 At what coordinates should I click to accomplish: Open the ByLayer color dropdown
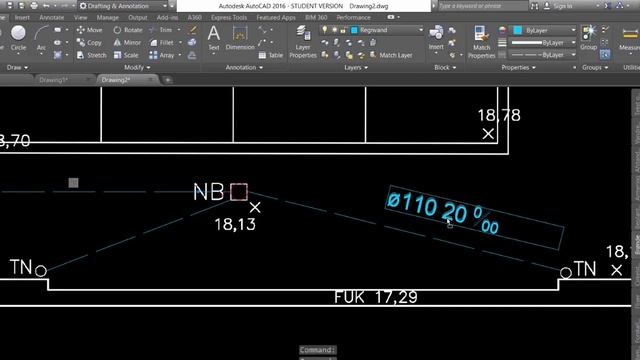click(x=573, y=30)
